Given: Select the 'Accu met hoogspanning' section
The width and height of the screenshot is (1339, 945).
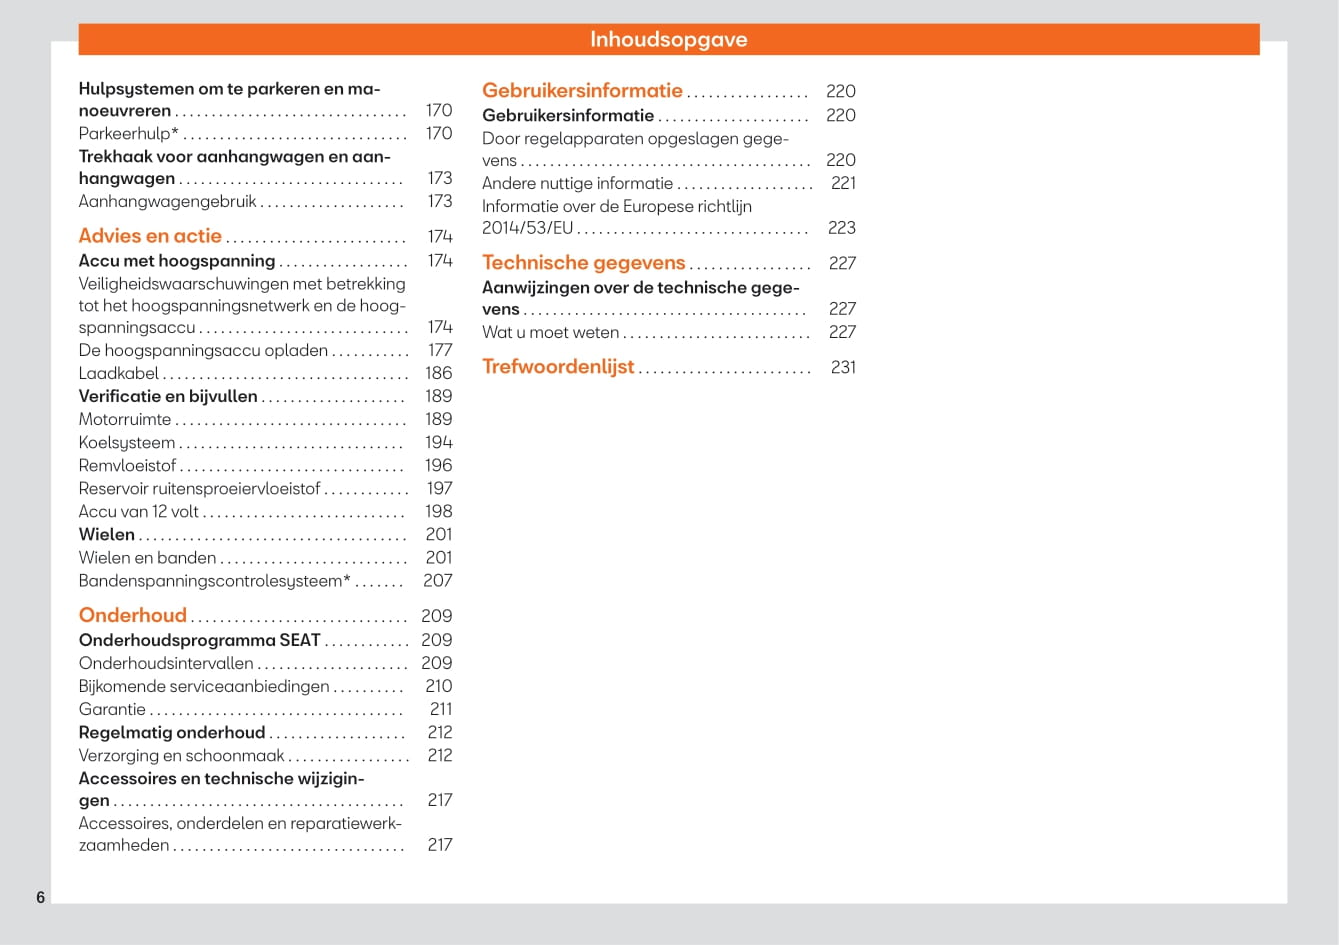Looking at the screenshot, I should [x=177, y=261].
